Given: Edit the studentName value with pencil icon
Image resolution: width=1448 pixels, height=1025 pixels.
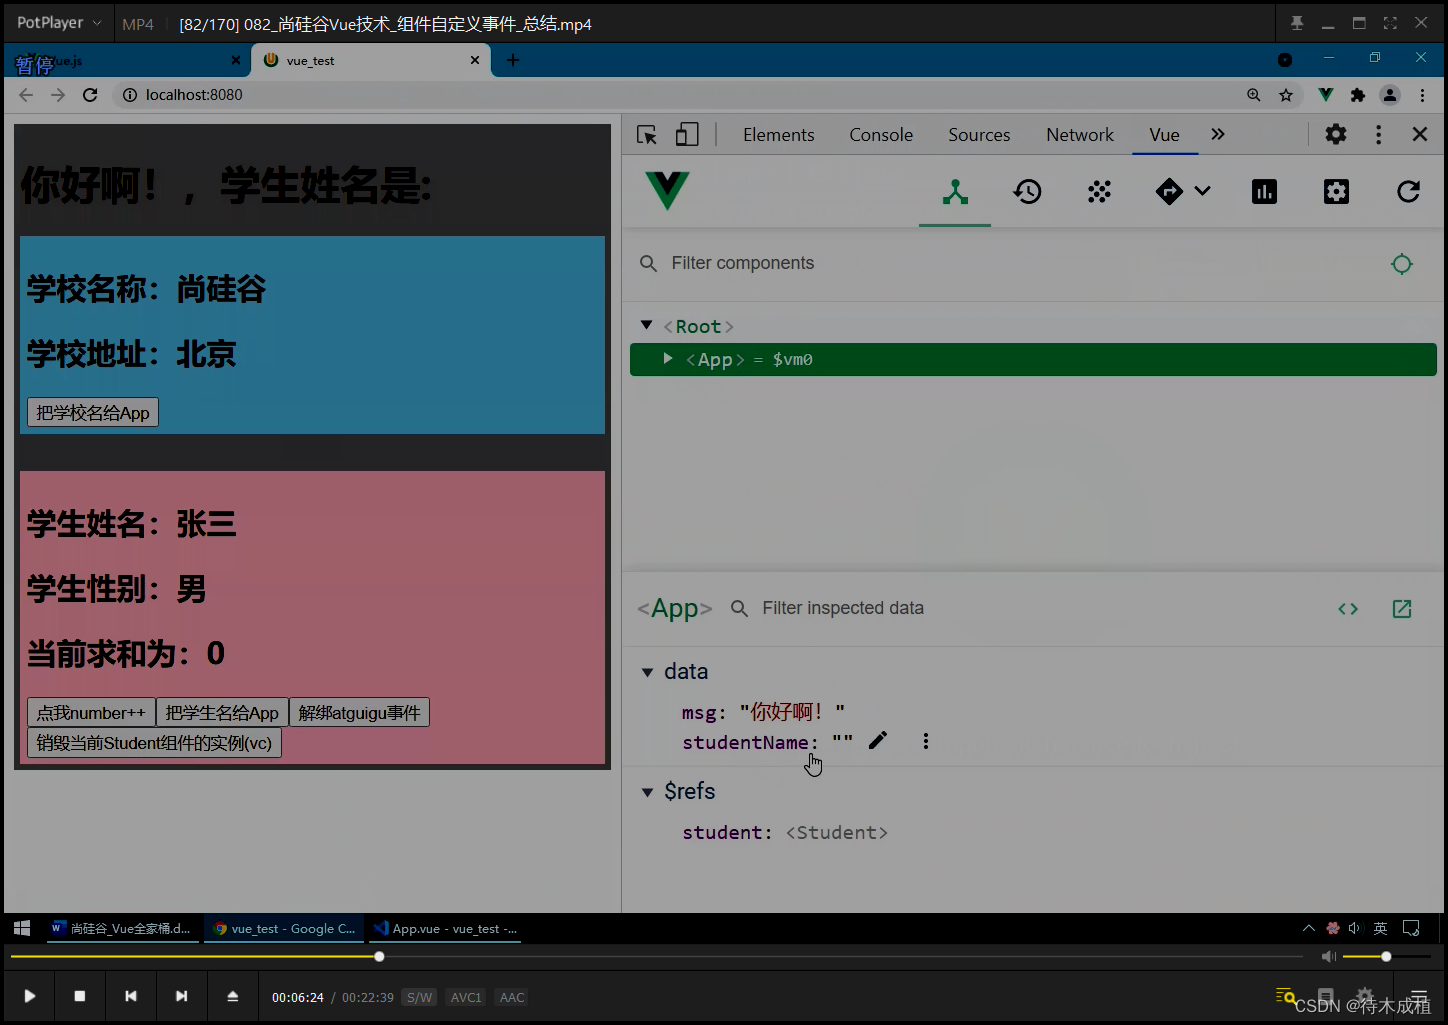Looking at the screenshot, I should point(878,741).
